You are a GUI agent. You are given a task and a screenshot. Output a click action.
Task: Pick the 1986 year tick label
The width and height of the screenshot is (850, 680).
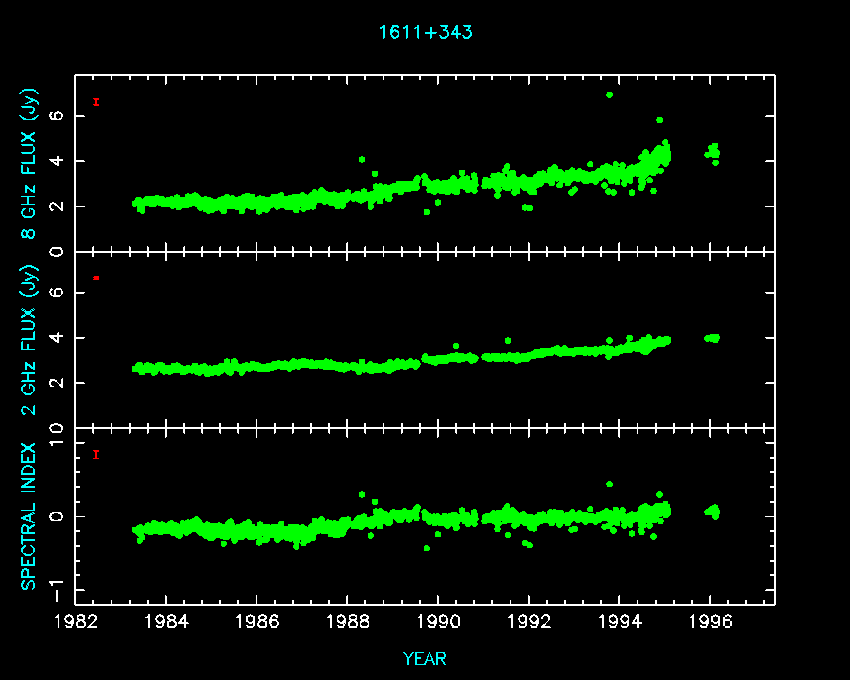(x=257, y=622)
